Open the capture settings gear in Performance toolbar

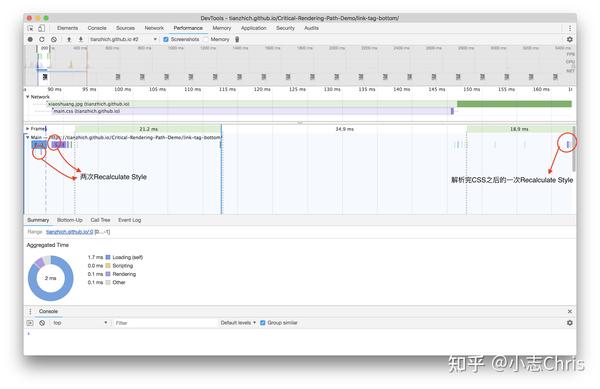569,39
